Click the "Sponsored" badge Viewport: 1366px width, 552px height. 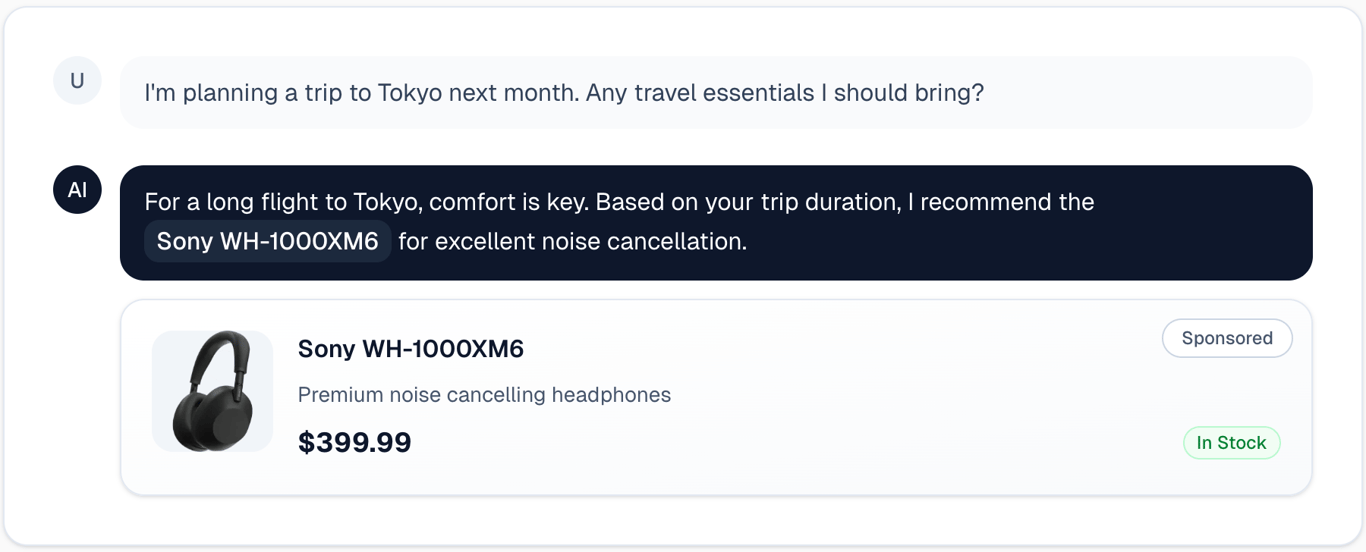pos(1226,338)
